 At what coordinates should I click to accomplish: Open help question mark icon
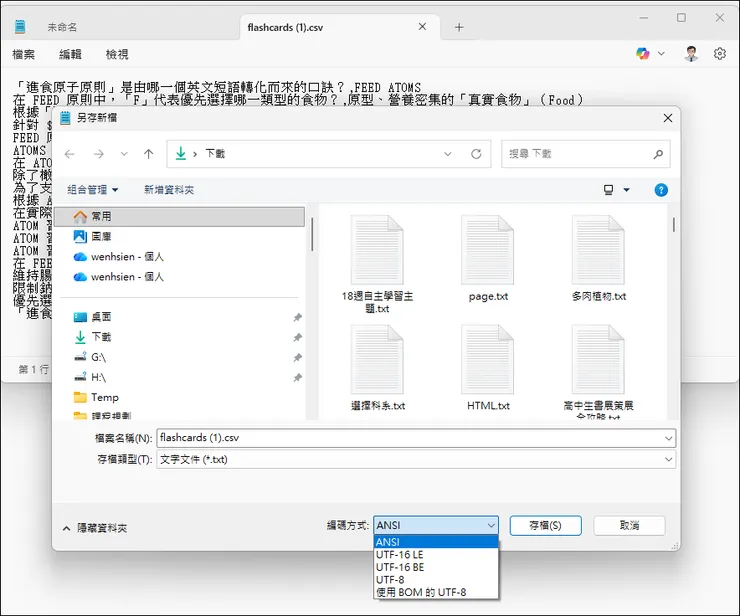661,190
